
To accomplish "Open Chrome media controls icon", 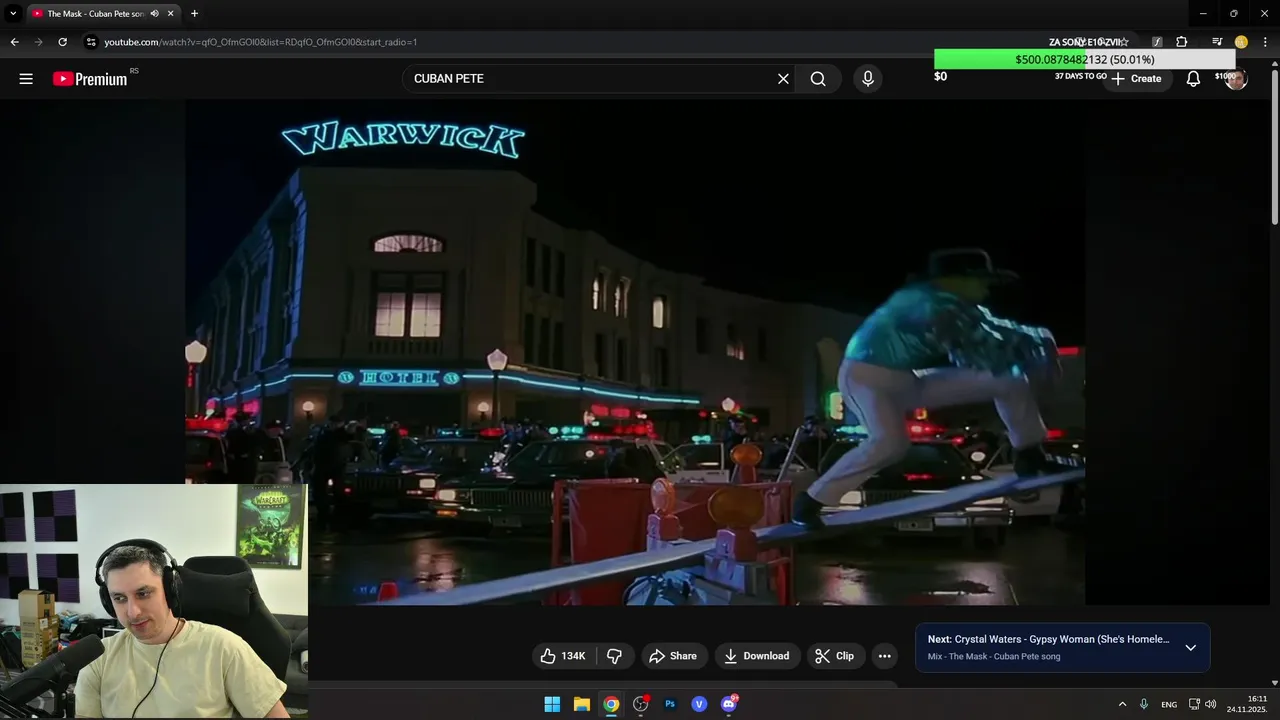I will (x=1217, y=42).
